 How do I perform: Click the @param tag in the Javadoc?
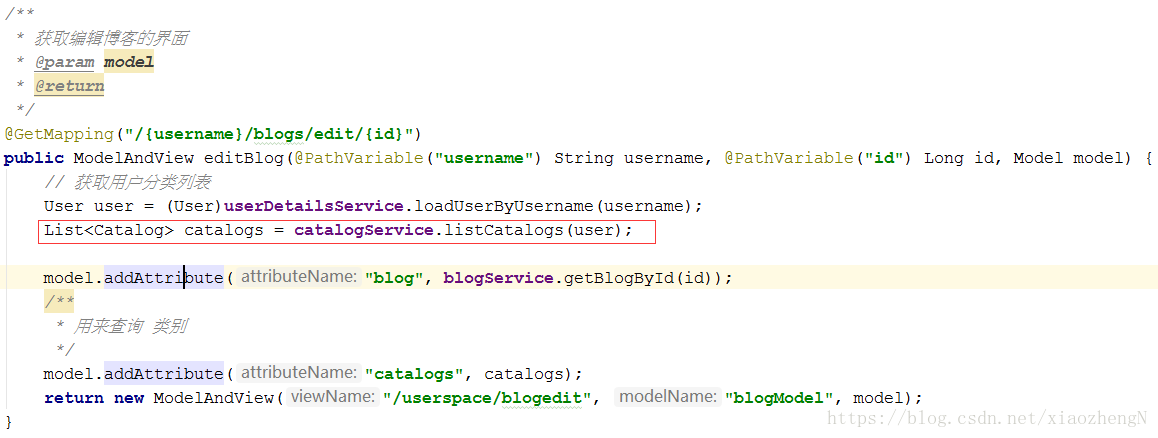click(65, 62)
